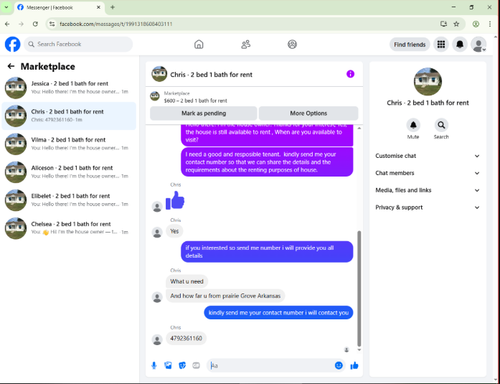
Task: Search in conversation magnifier icon
Action: (441, 125)
